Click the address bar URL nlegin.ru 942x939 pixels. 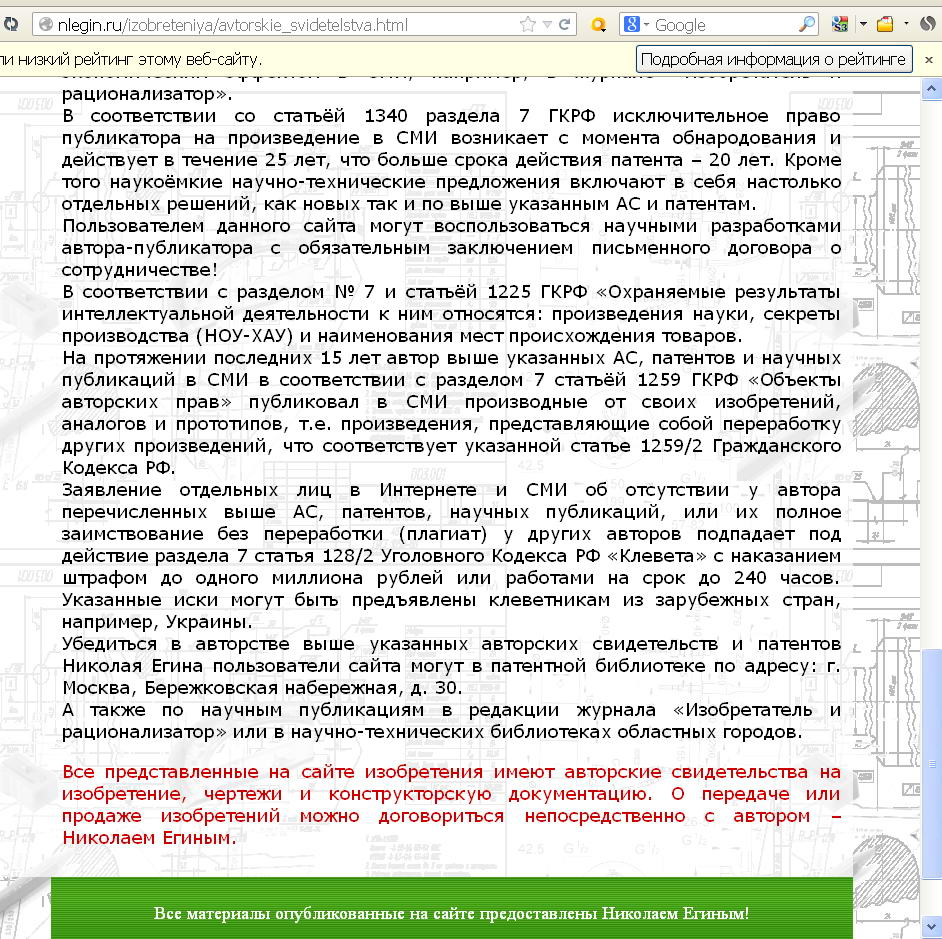point(232,25)
